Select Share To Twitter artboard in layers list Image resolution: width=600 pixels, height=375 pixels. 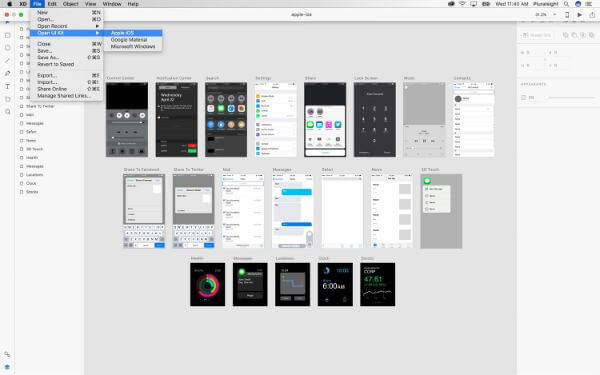pyautogui.click(x=40, y=106)
